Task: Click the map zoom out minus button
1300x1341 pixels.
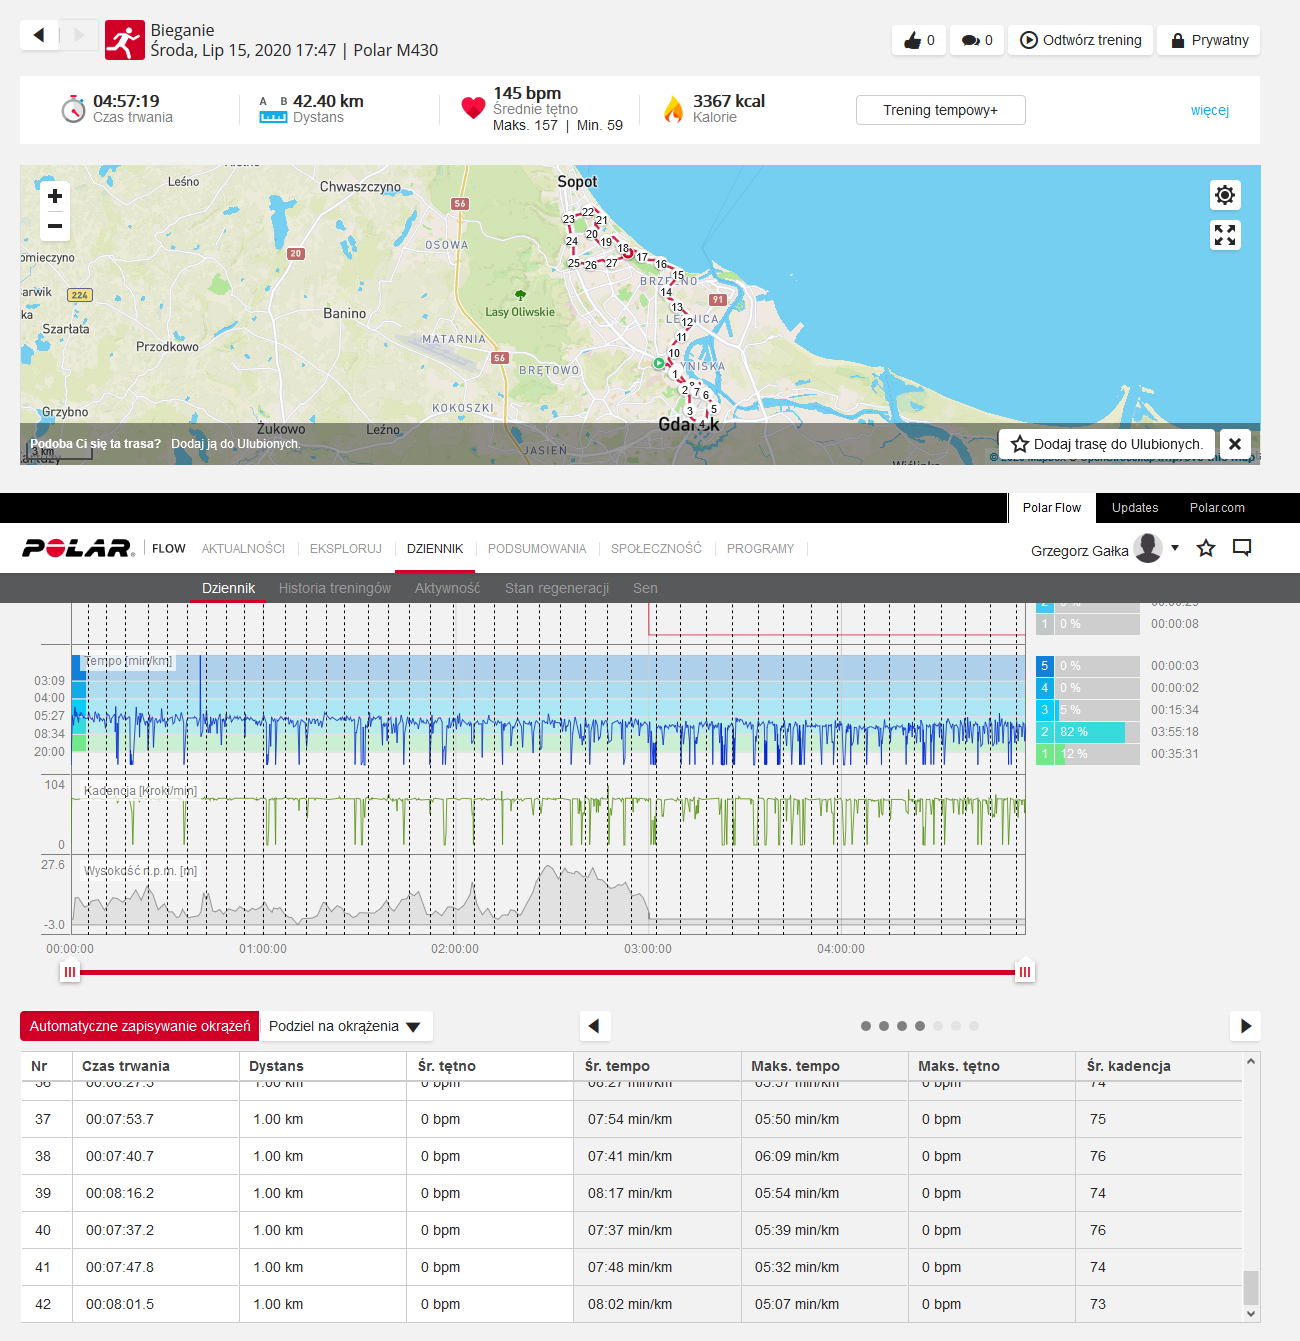Action: [55, 226]
